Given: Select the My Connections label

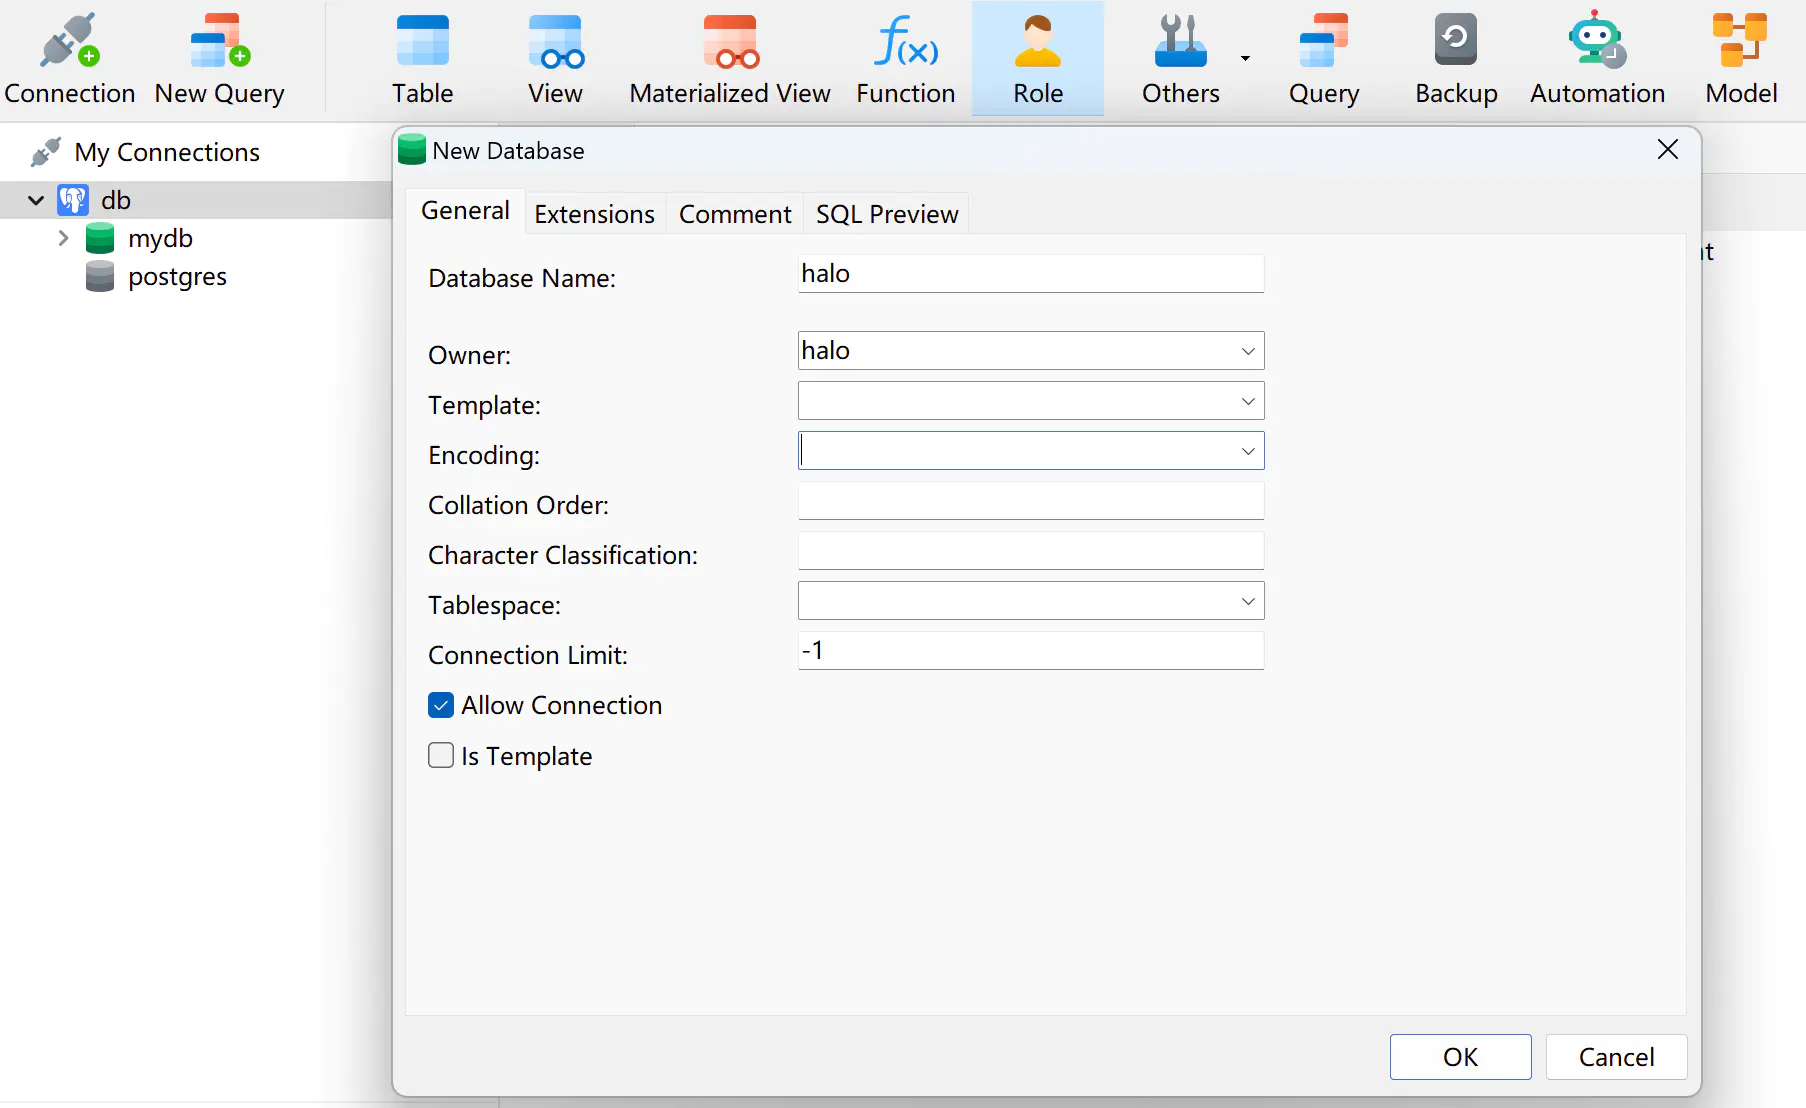Looking at the screenshot, I should click(x=167, y=152).
